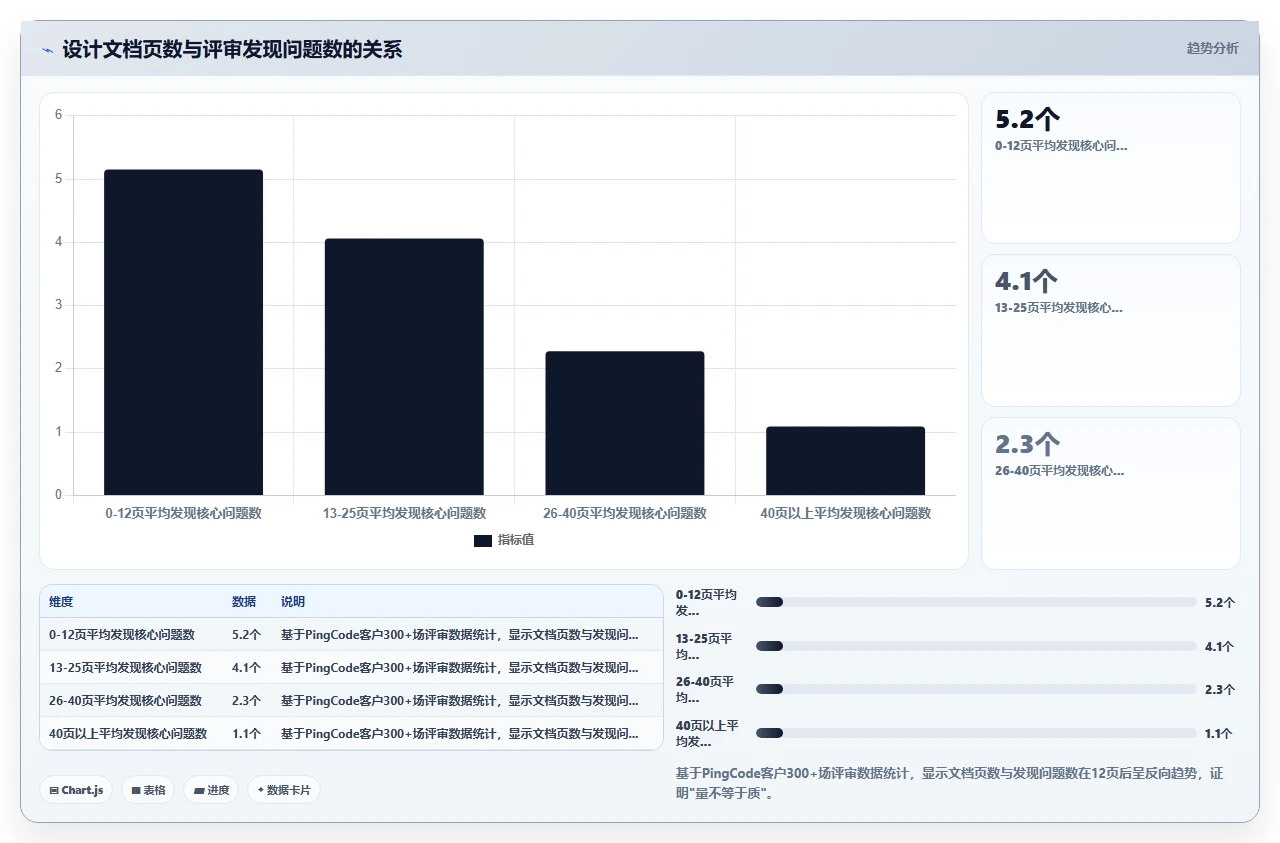The width and height of the screenshot is (1280, 843).
Task: Open the 2.3个 data card
Action: pos(1111,493)
